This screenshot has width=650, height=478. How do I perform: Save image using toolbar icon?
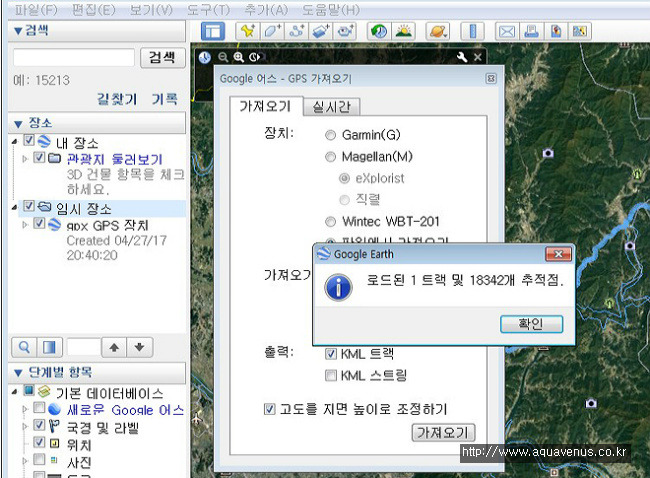[555, 32]
